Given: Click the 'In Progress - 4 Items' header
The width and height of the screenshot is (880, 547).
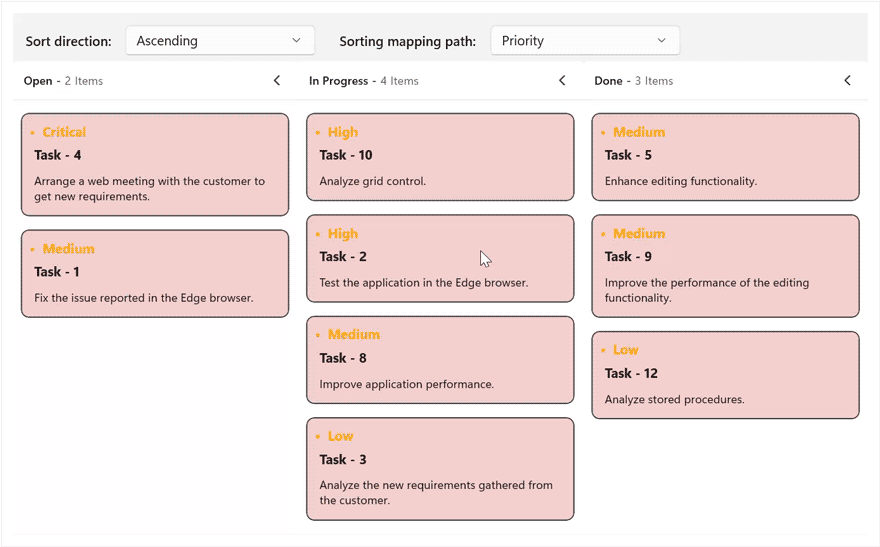Looking at the screenshot, I should tap(364, 81).
